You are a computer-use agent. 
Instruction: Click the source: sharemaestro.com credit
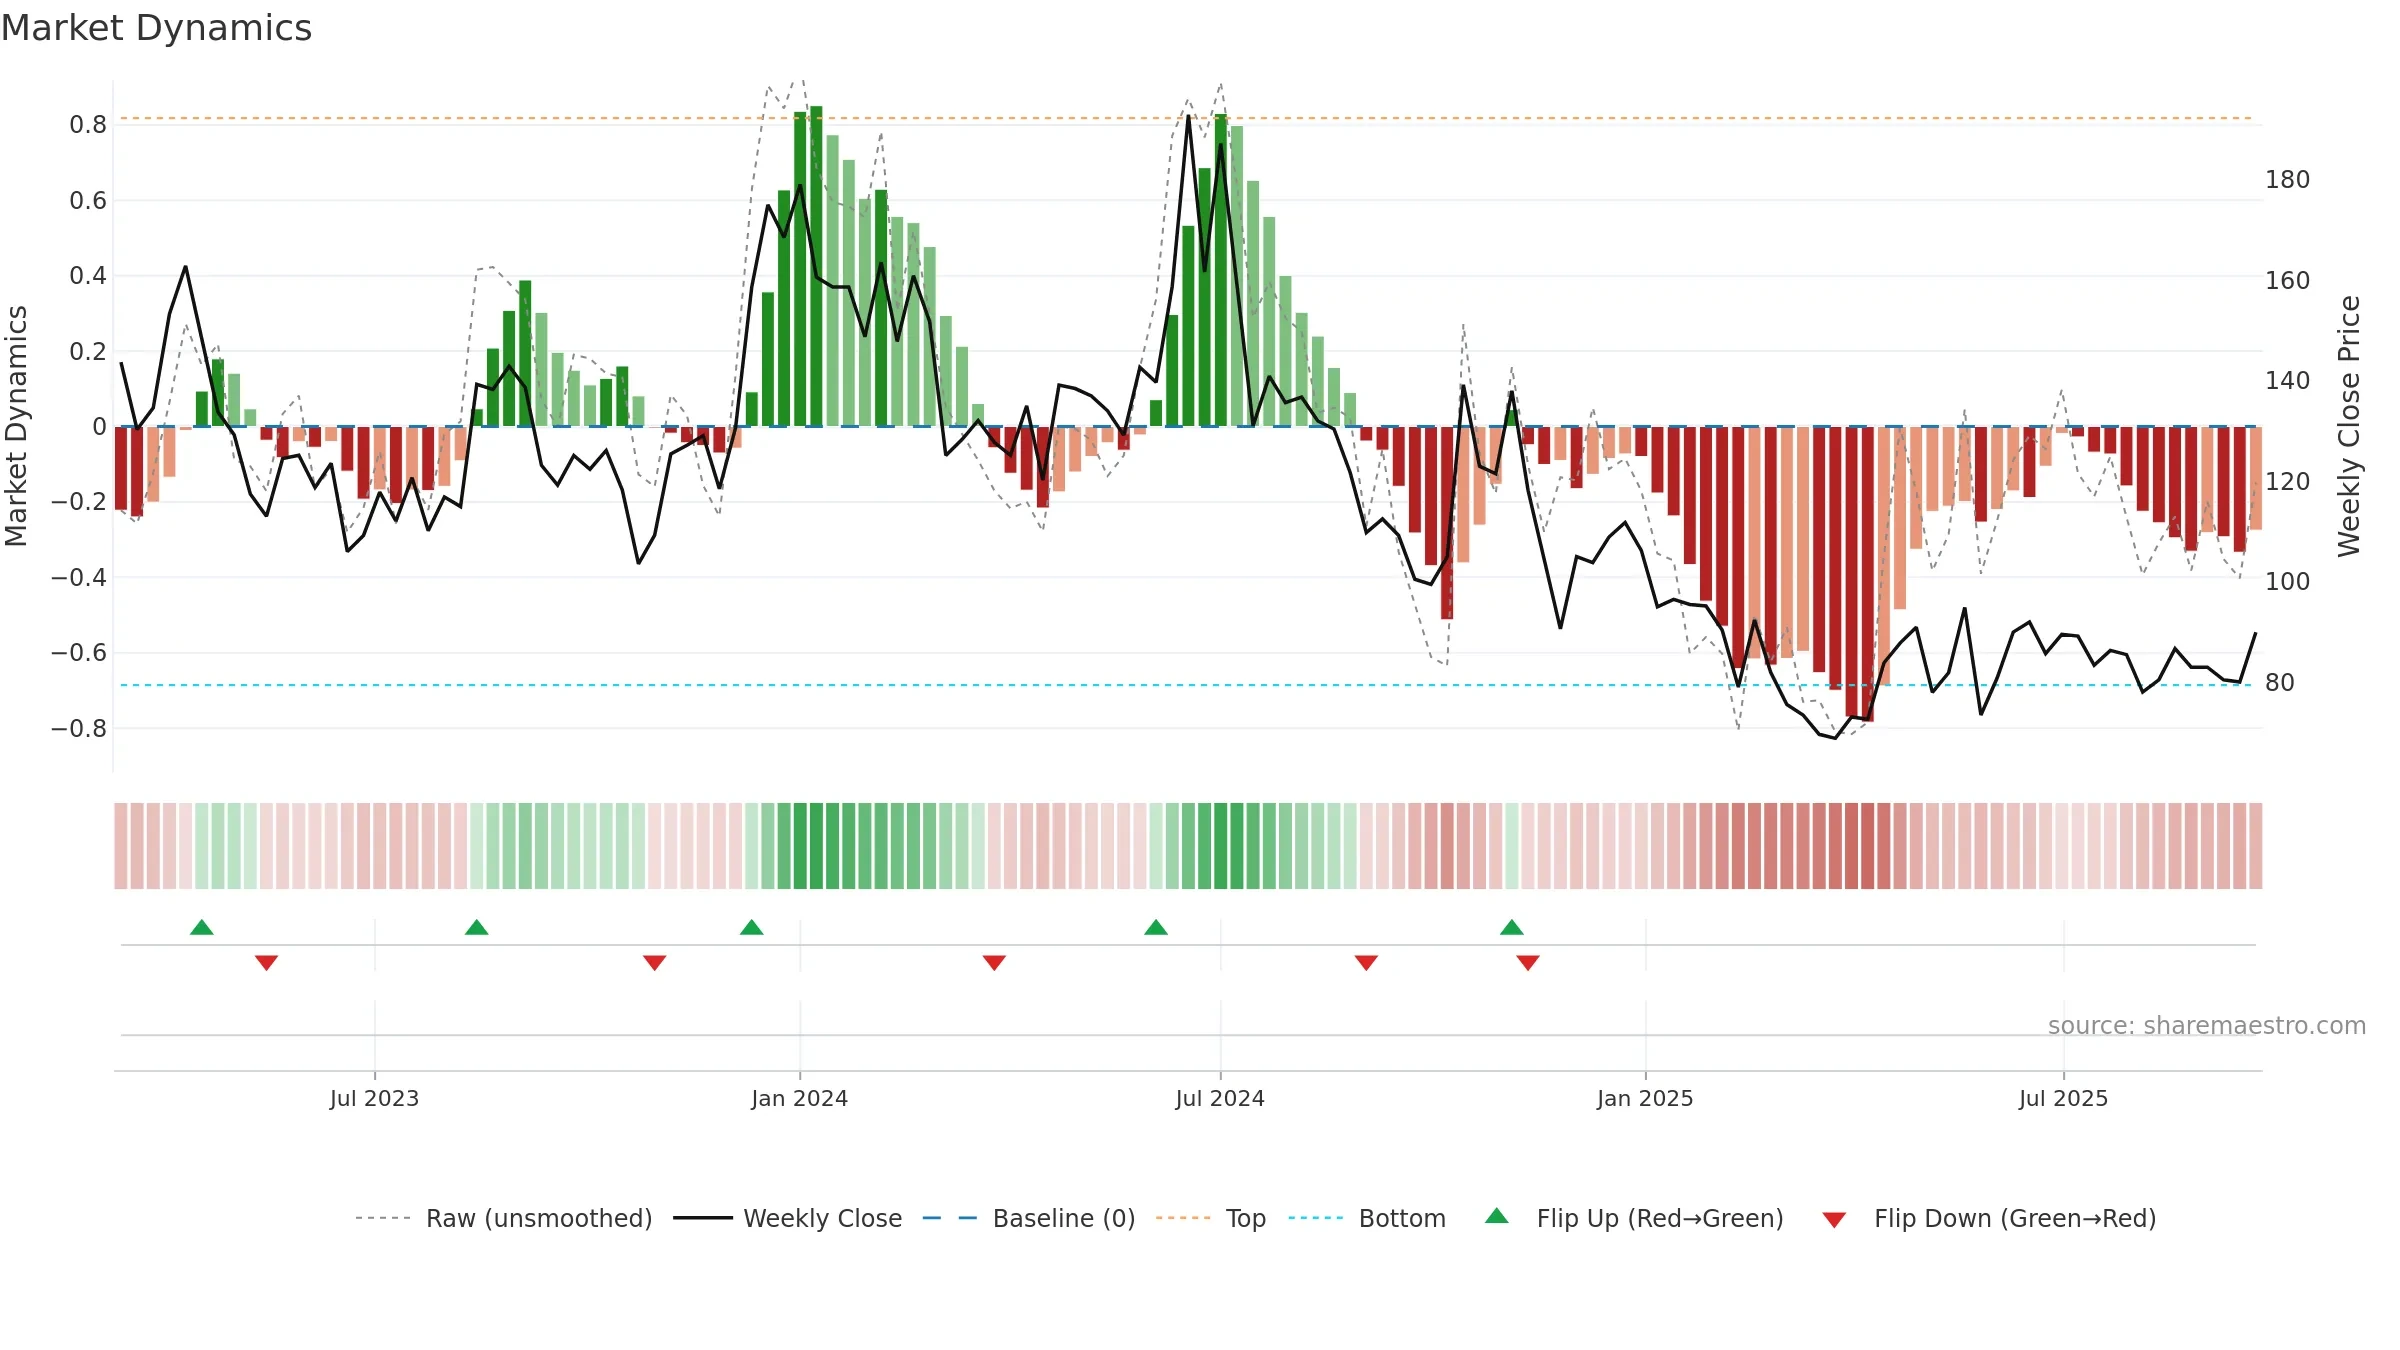(2207, 1026)
